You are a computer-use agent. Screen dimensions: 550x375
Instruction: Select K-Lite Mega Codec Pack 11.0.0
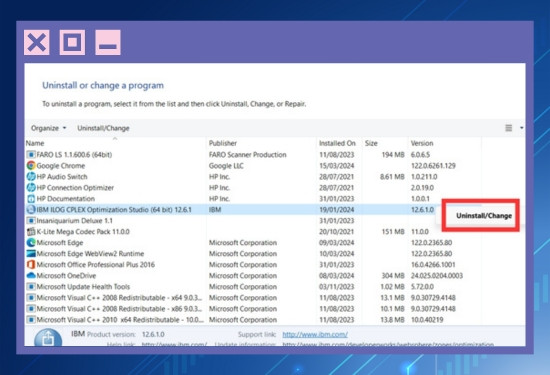(x=83, y=232)
